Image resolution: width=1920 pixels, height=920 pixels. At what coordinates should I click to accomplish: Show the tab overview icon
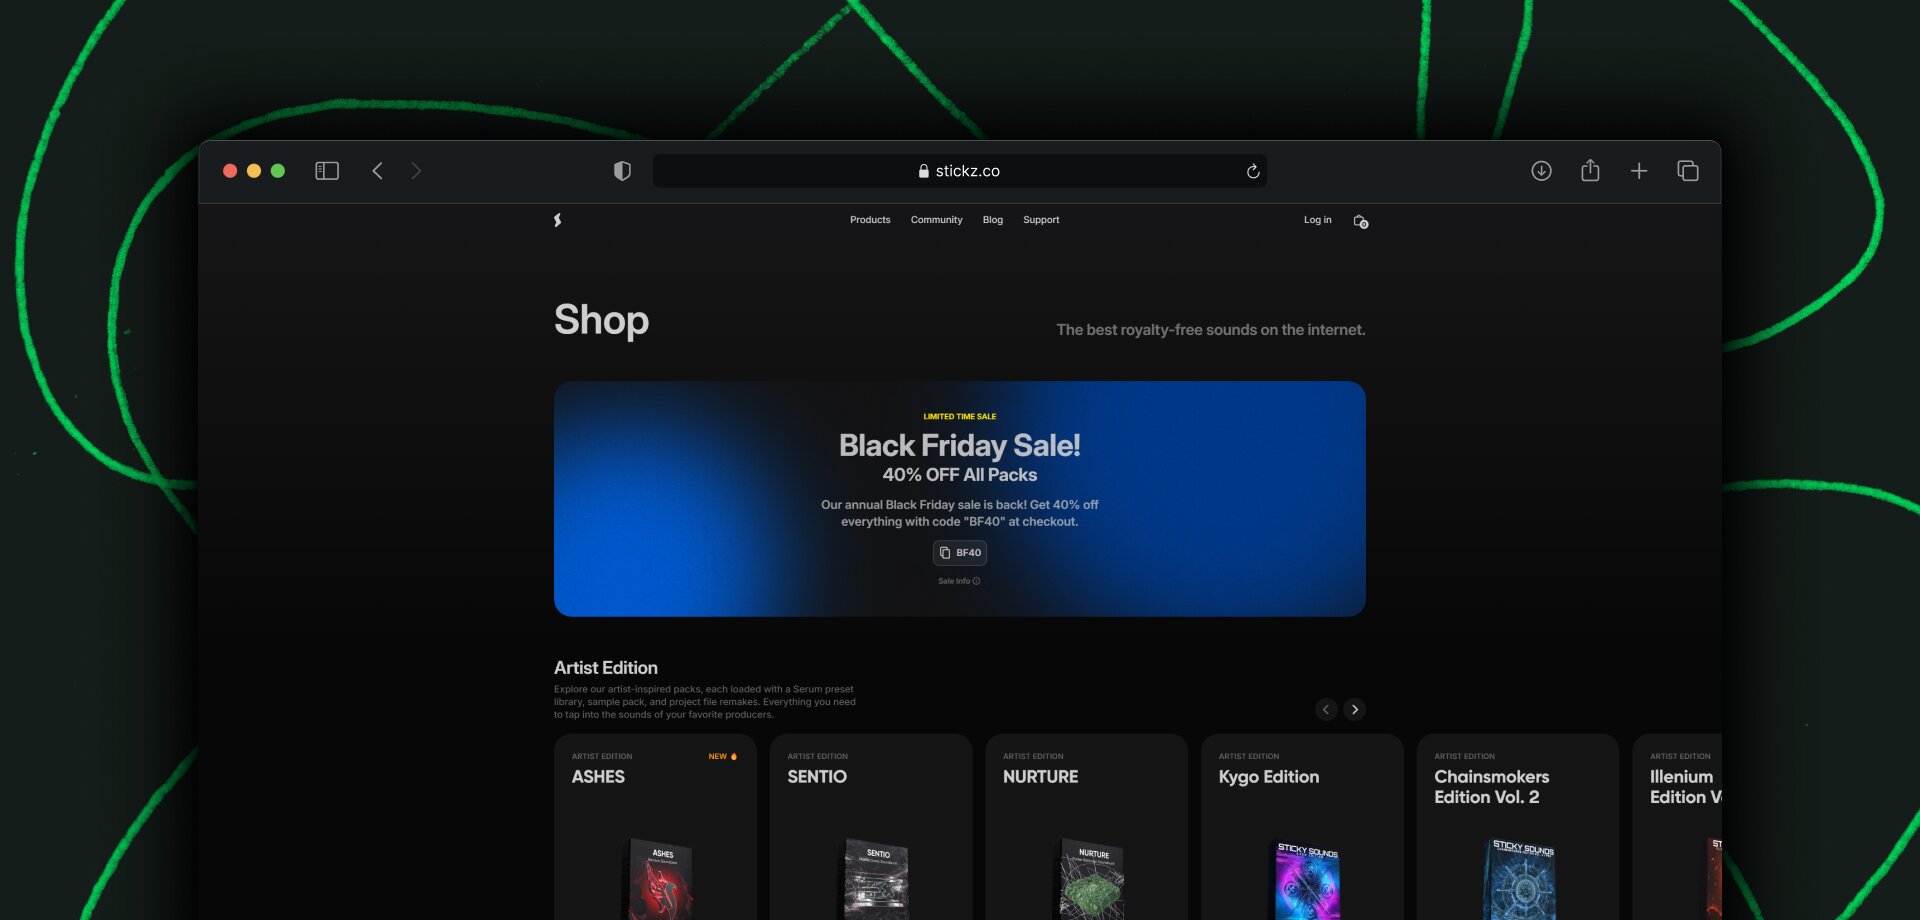[1688, 171]
